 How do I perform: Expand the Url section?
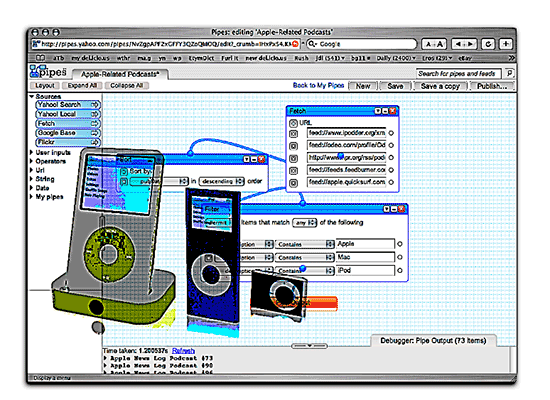pos(32,170)
